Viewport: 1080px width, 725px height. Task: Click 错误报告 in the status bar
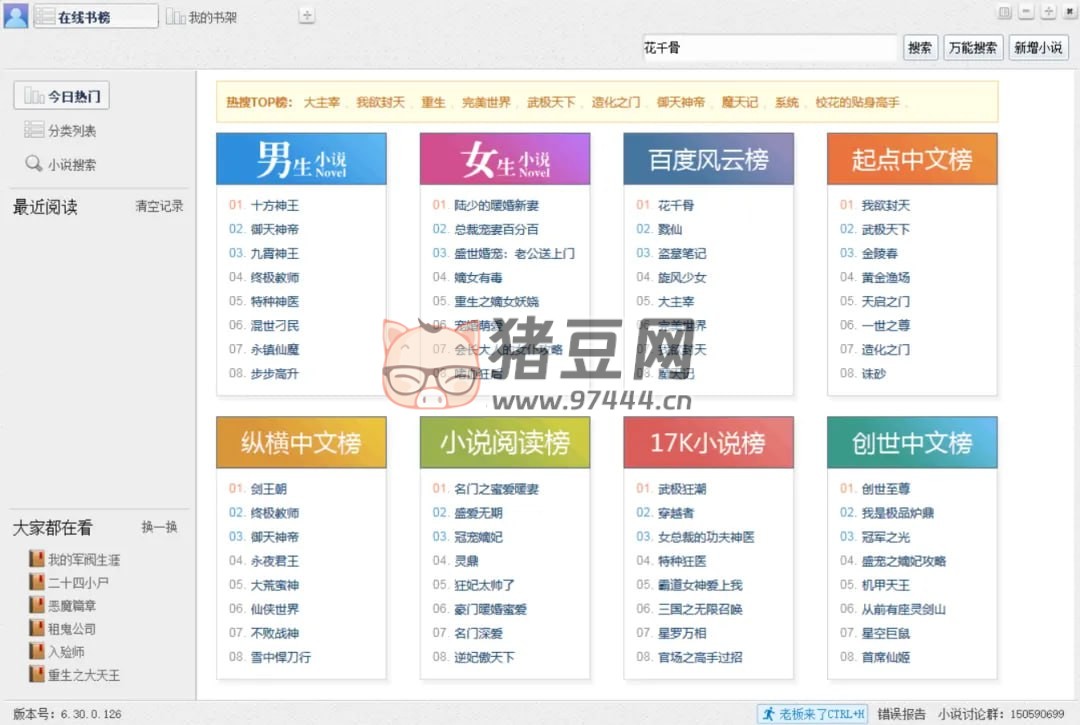coord(901,714)
